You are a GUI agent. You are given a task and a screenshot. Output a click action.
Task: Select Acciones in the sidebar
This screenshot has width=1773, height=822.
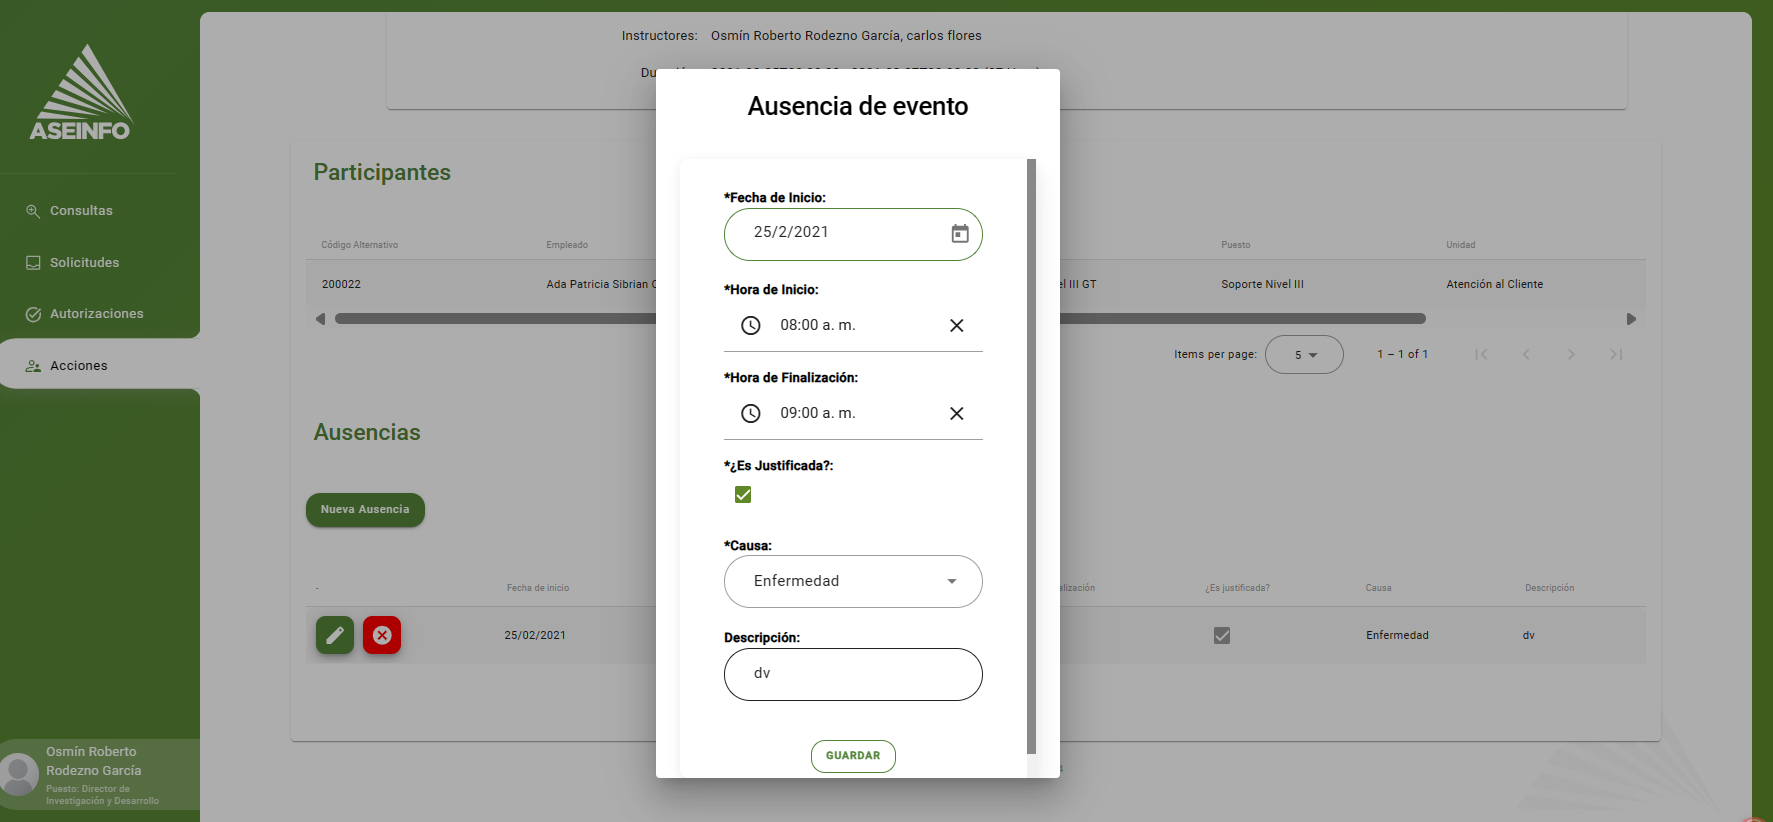pyautogui.click(x=78, y=366)
